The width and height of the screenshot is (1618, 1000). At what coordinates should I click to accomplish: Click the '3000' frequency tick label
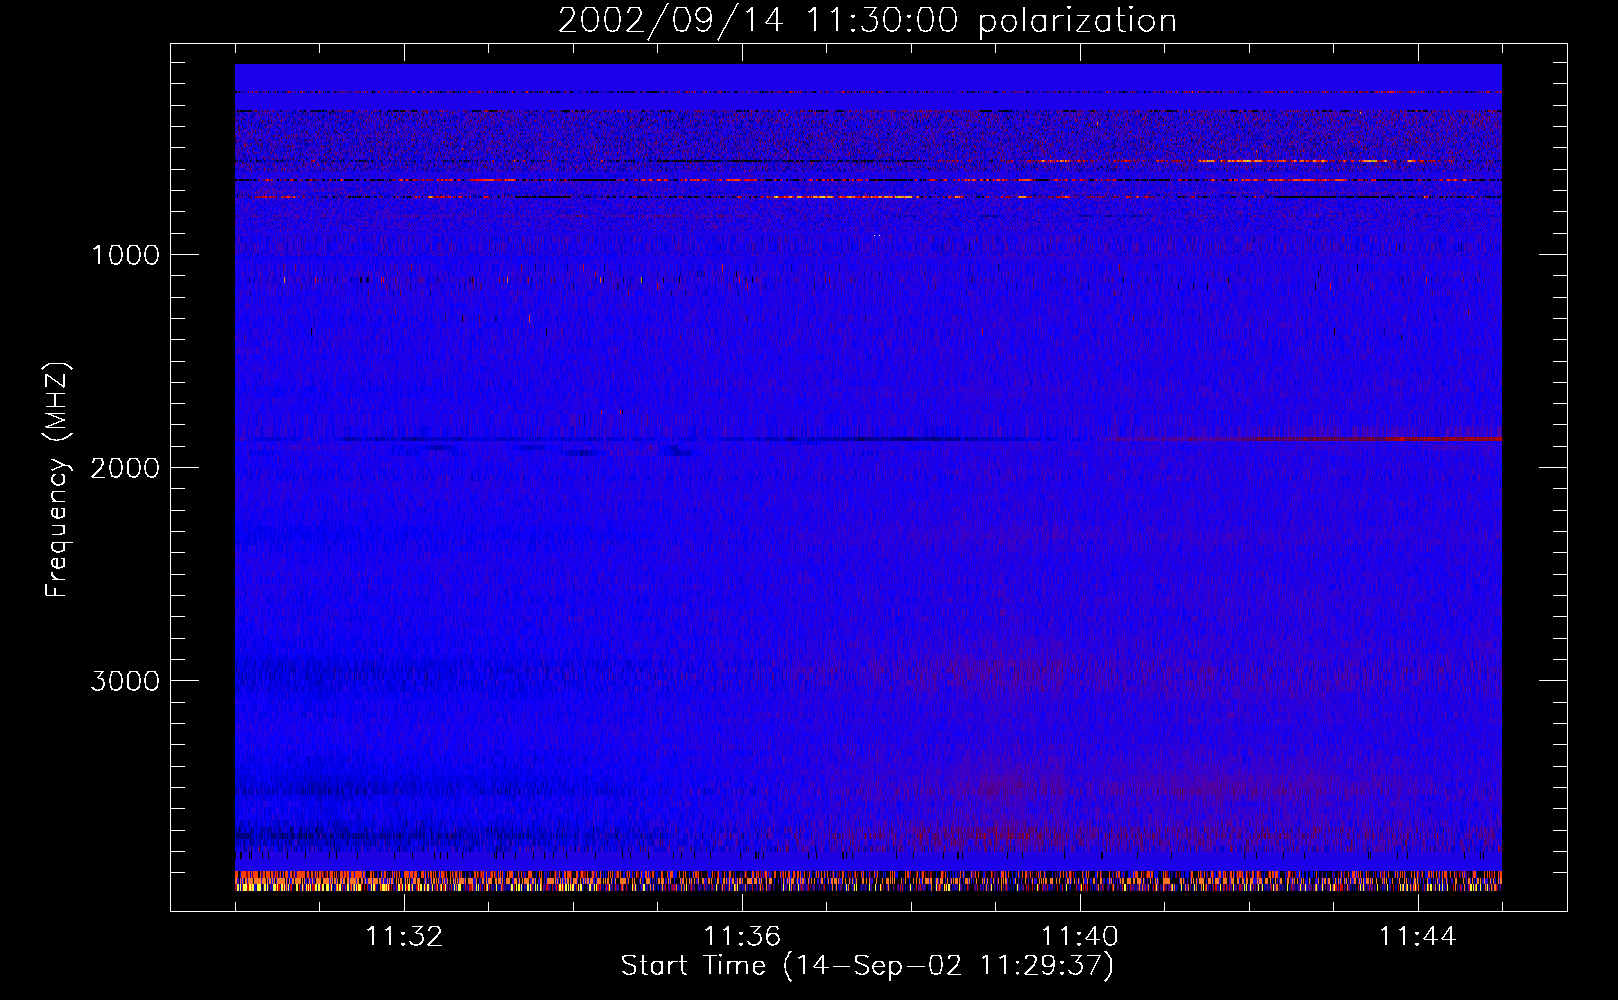pyautogui.click(x=125, y=680)
